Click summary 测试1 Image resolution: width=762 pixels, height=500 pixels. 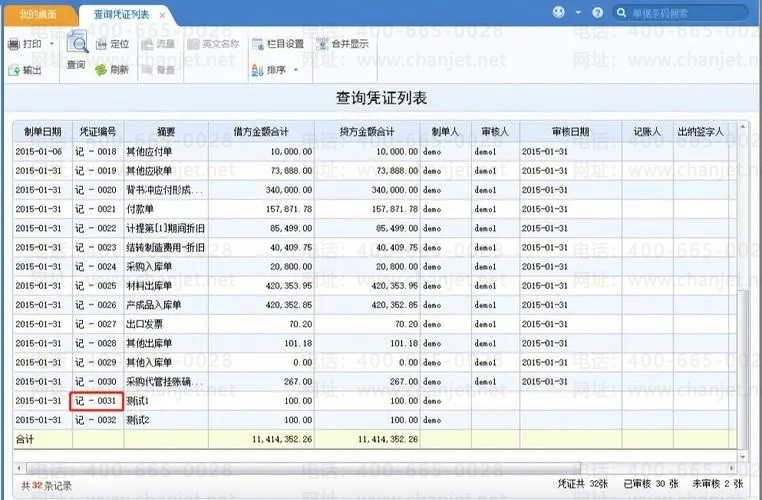tap(138, 401)
